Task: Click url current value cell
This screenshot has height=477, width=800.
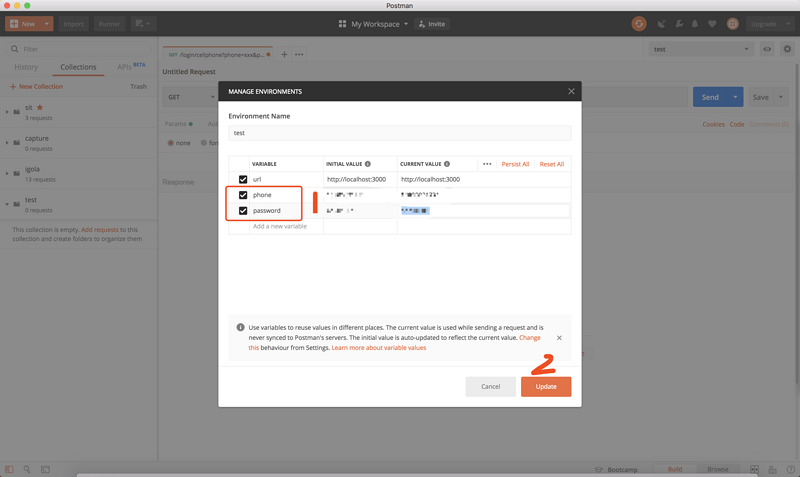Action: click(x=484, y=180)
